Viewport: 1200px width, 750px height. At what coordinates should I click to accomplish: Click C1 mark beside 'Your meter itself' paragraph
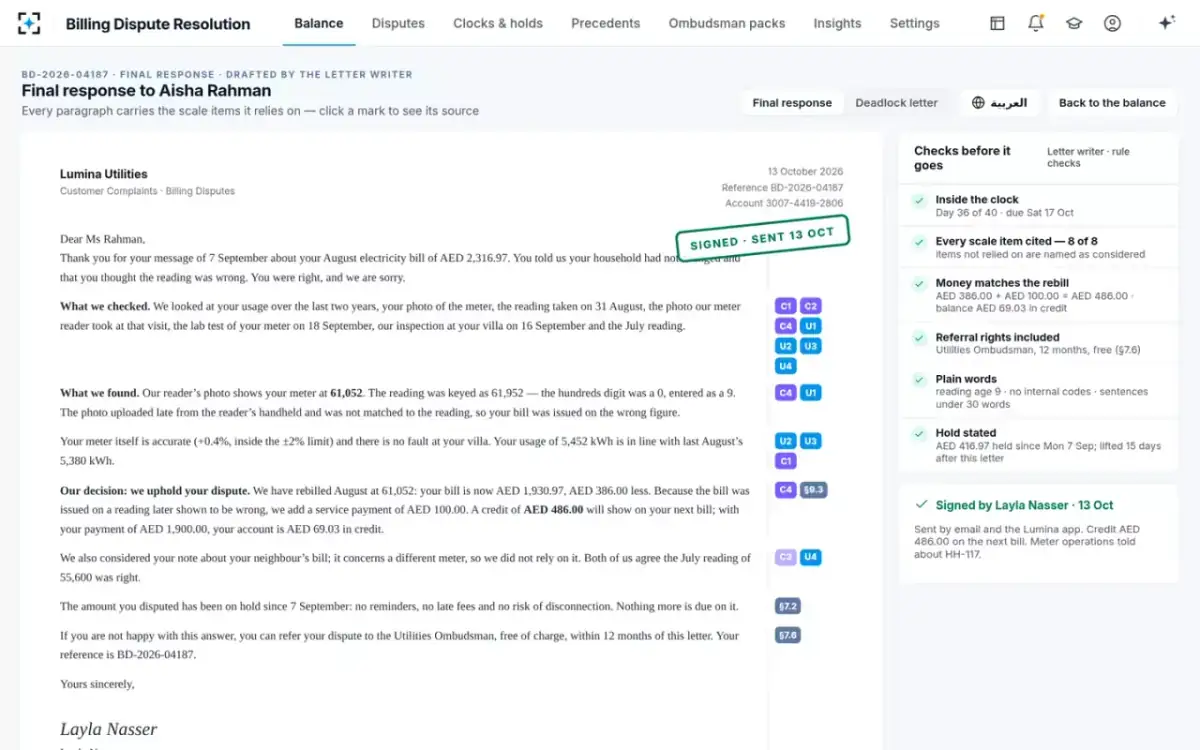point(786,461)
